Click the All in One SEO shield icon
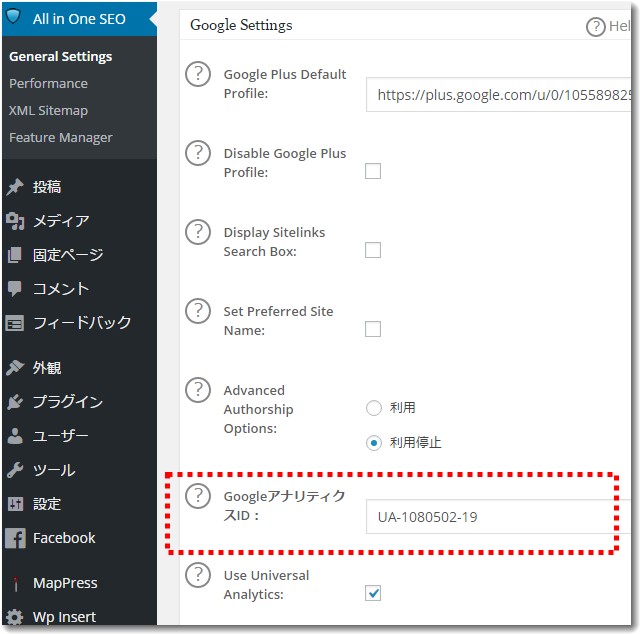This screenshot has width=640, height=634. tap(13, 17)
